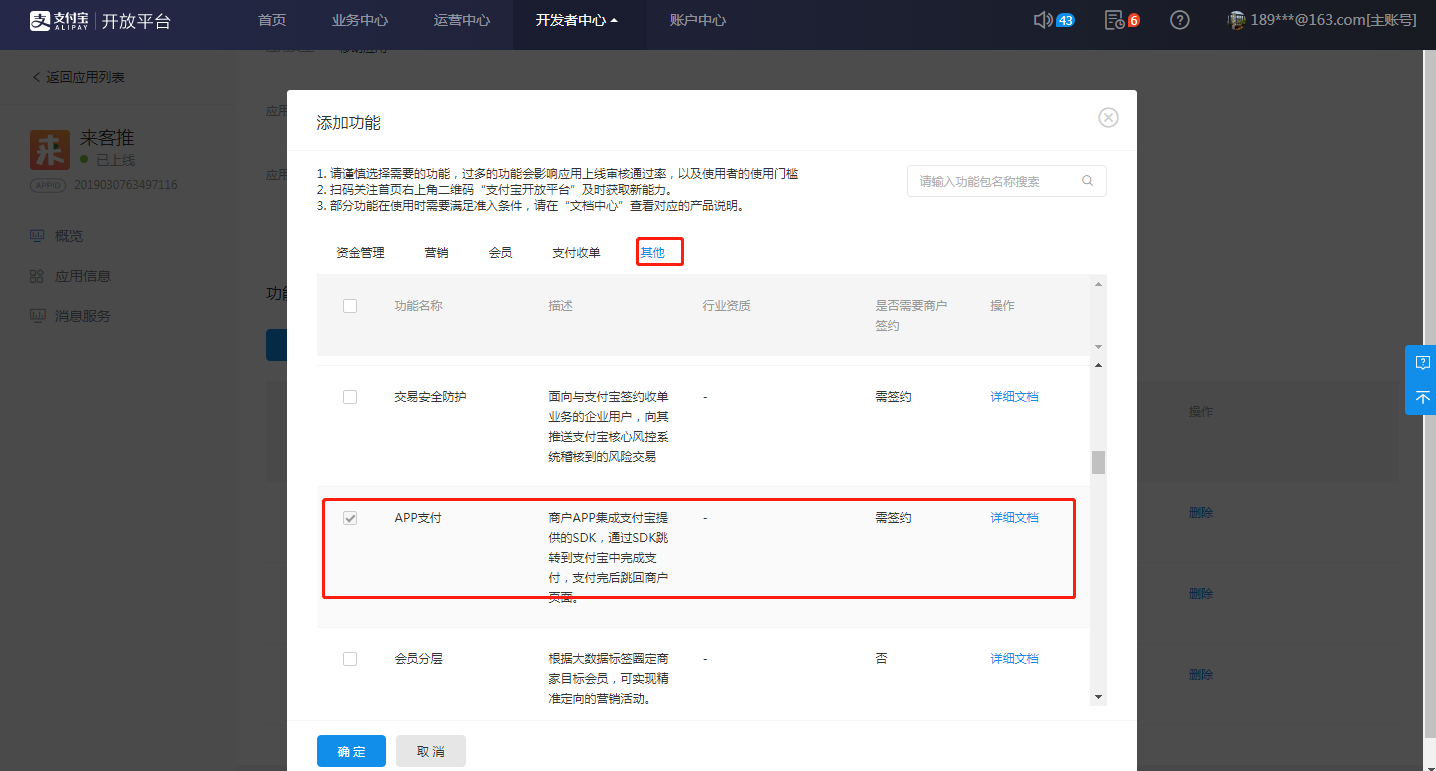Click the 应用信息 sidebar icon
1436x771 pixels.
click(x=37, y=276)
